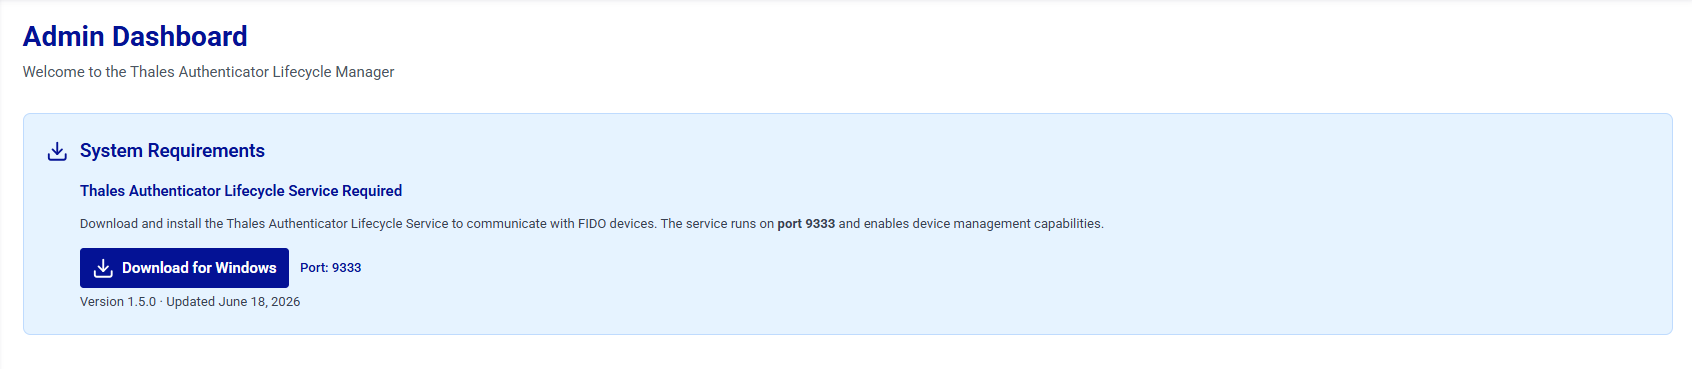The image size is (1692, 369).
Task: Click the Thales Authenticator Lifecycle Service phrase in the description
Action: (x=338, y=224)
